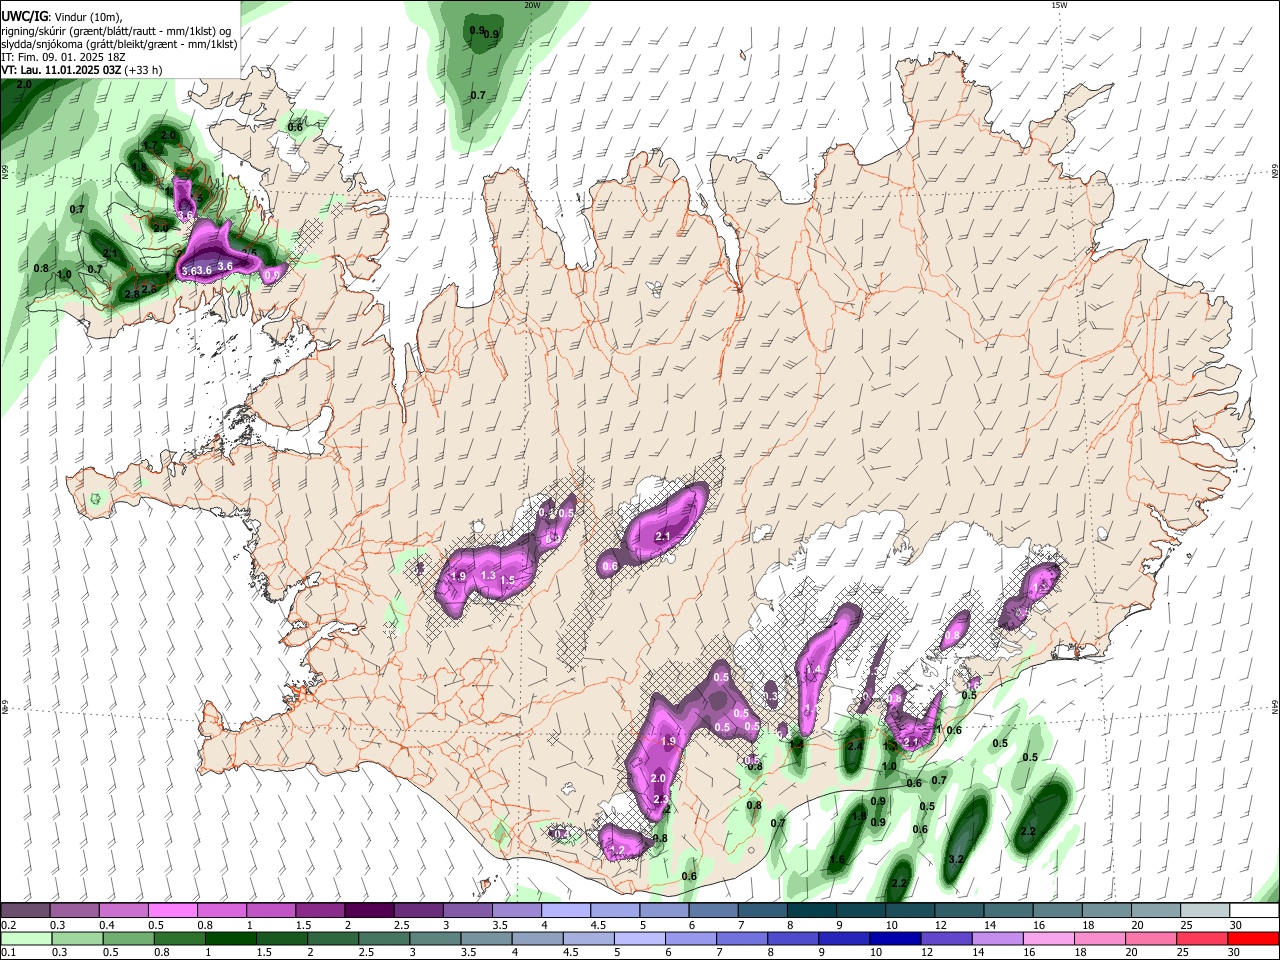The height and width of the screenshot is (960, 1280).
Task: Click the 'rigning/skúrir (grænt/blátt/rautt - mm/1klst) og' line
Action: pyautogui.click(x=116, y=31)
